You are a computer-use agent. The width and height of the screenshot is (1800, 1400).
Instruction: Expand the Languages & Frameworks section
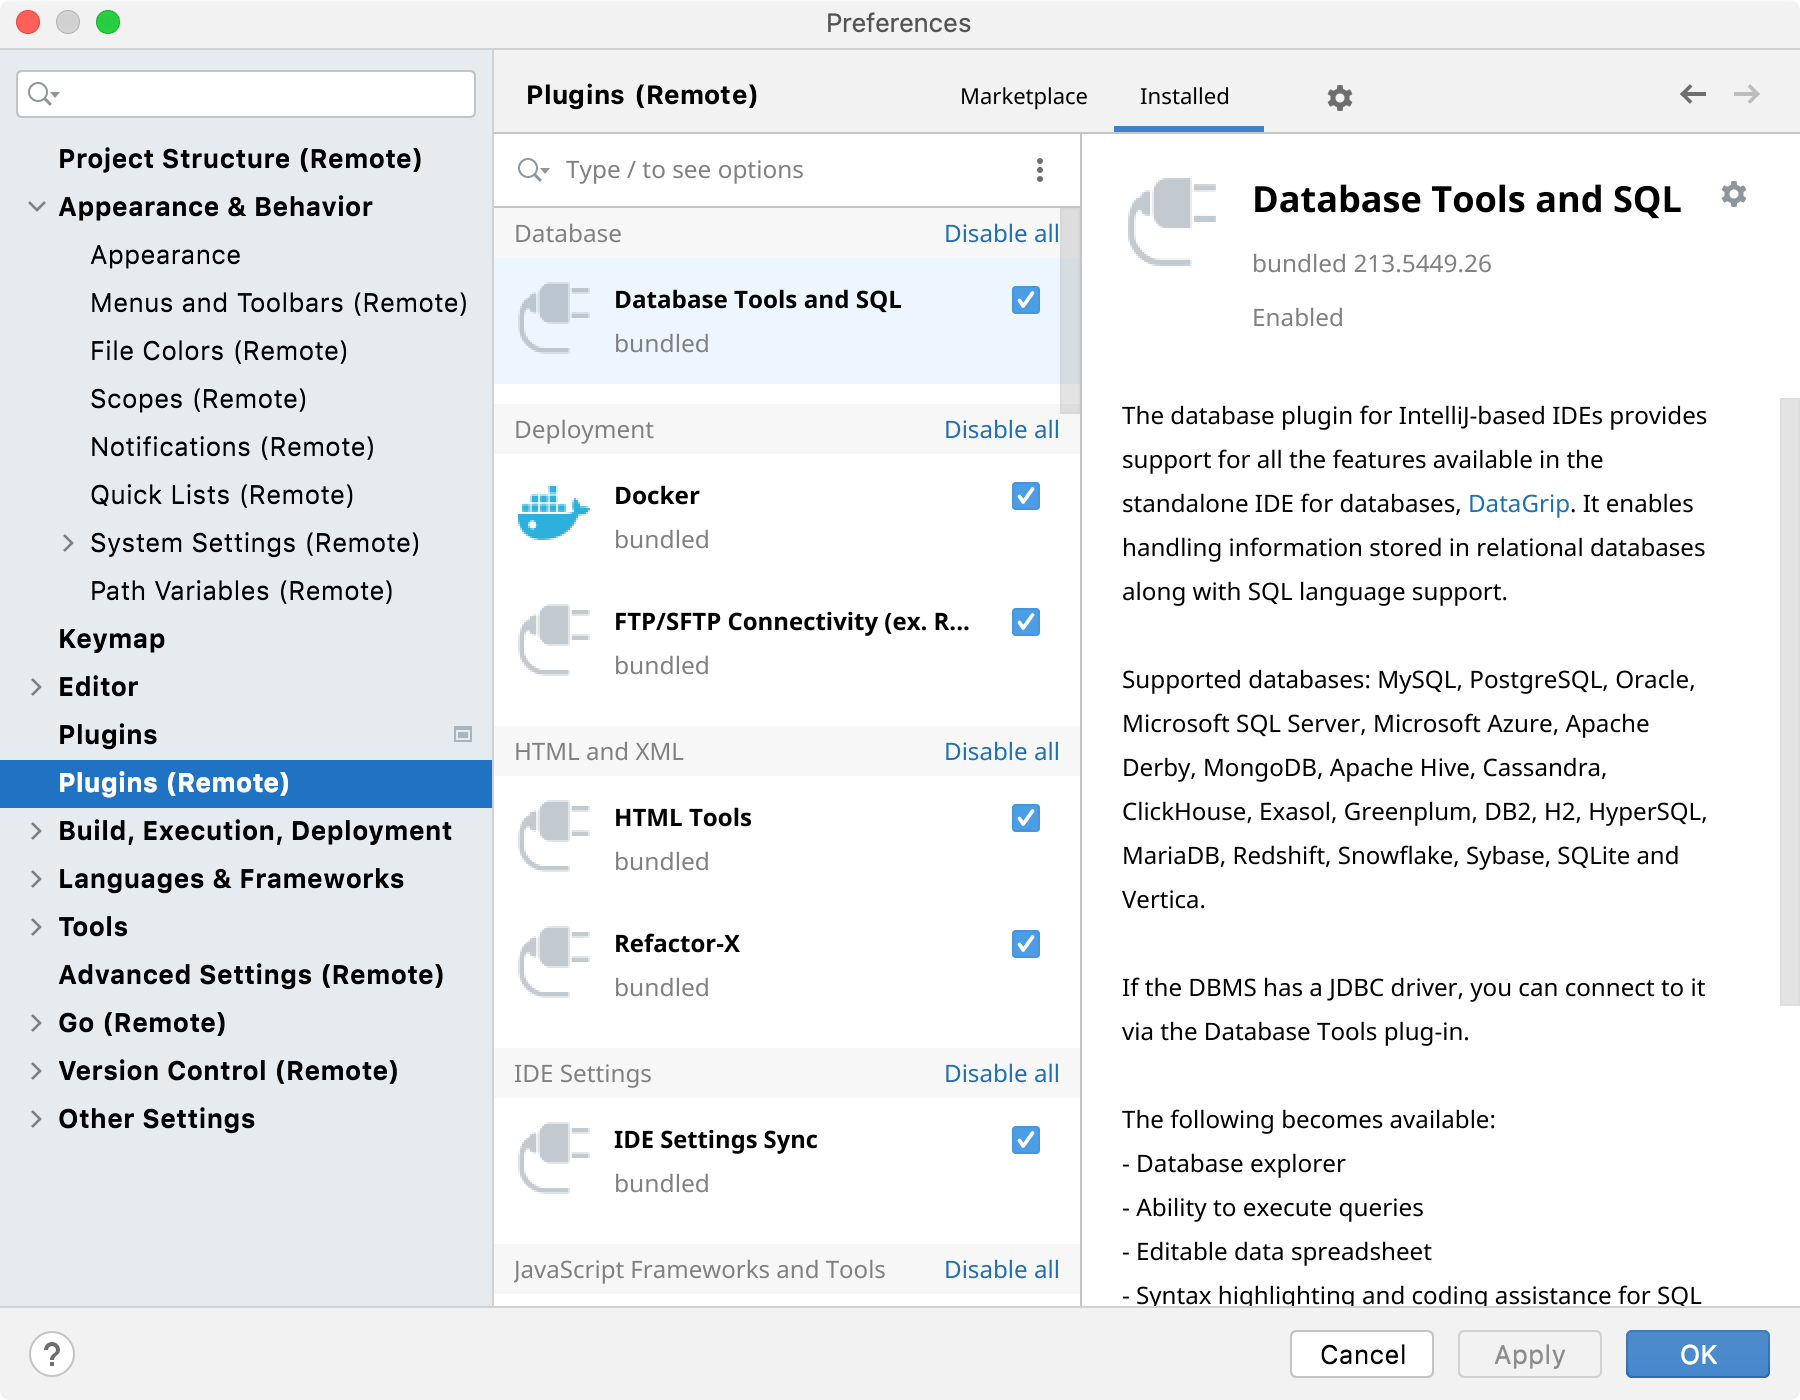(x=37, y=879)
